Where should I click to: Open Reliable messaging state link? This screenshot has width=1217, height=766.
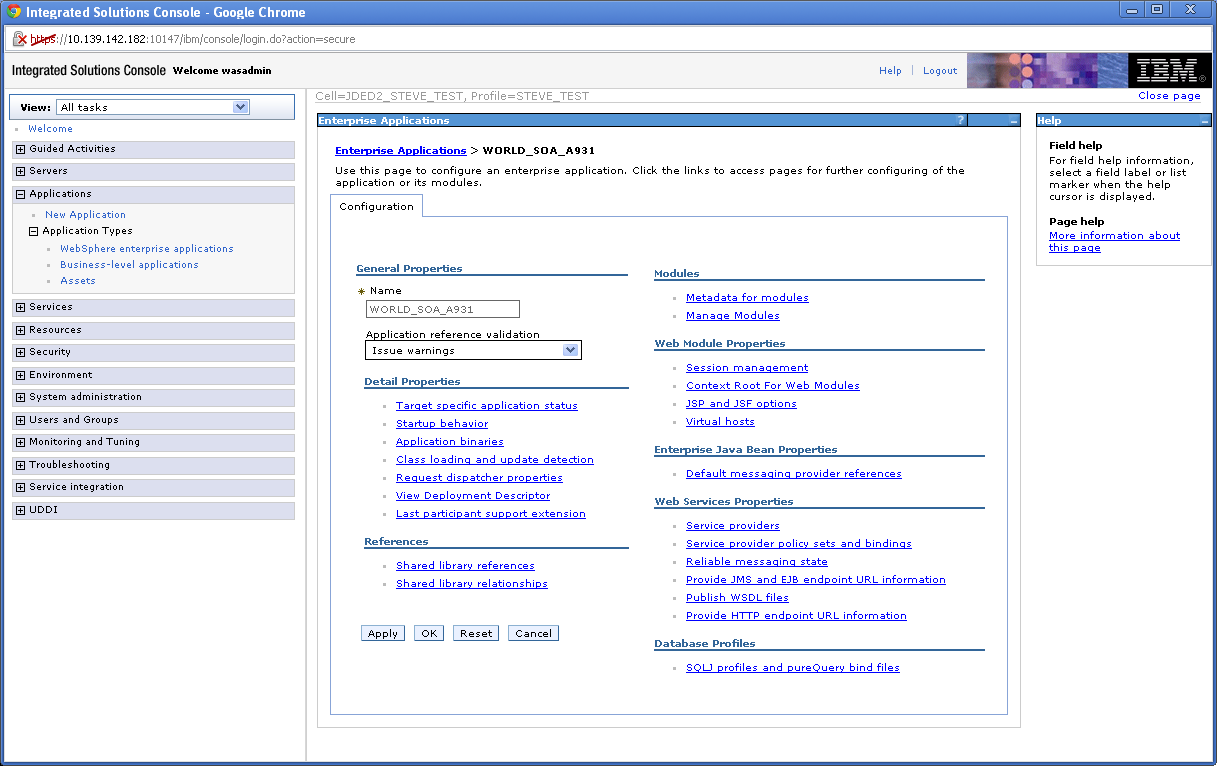757,562
